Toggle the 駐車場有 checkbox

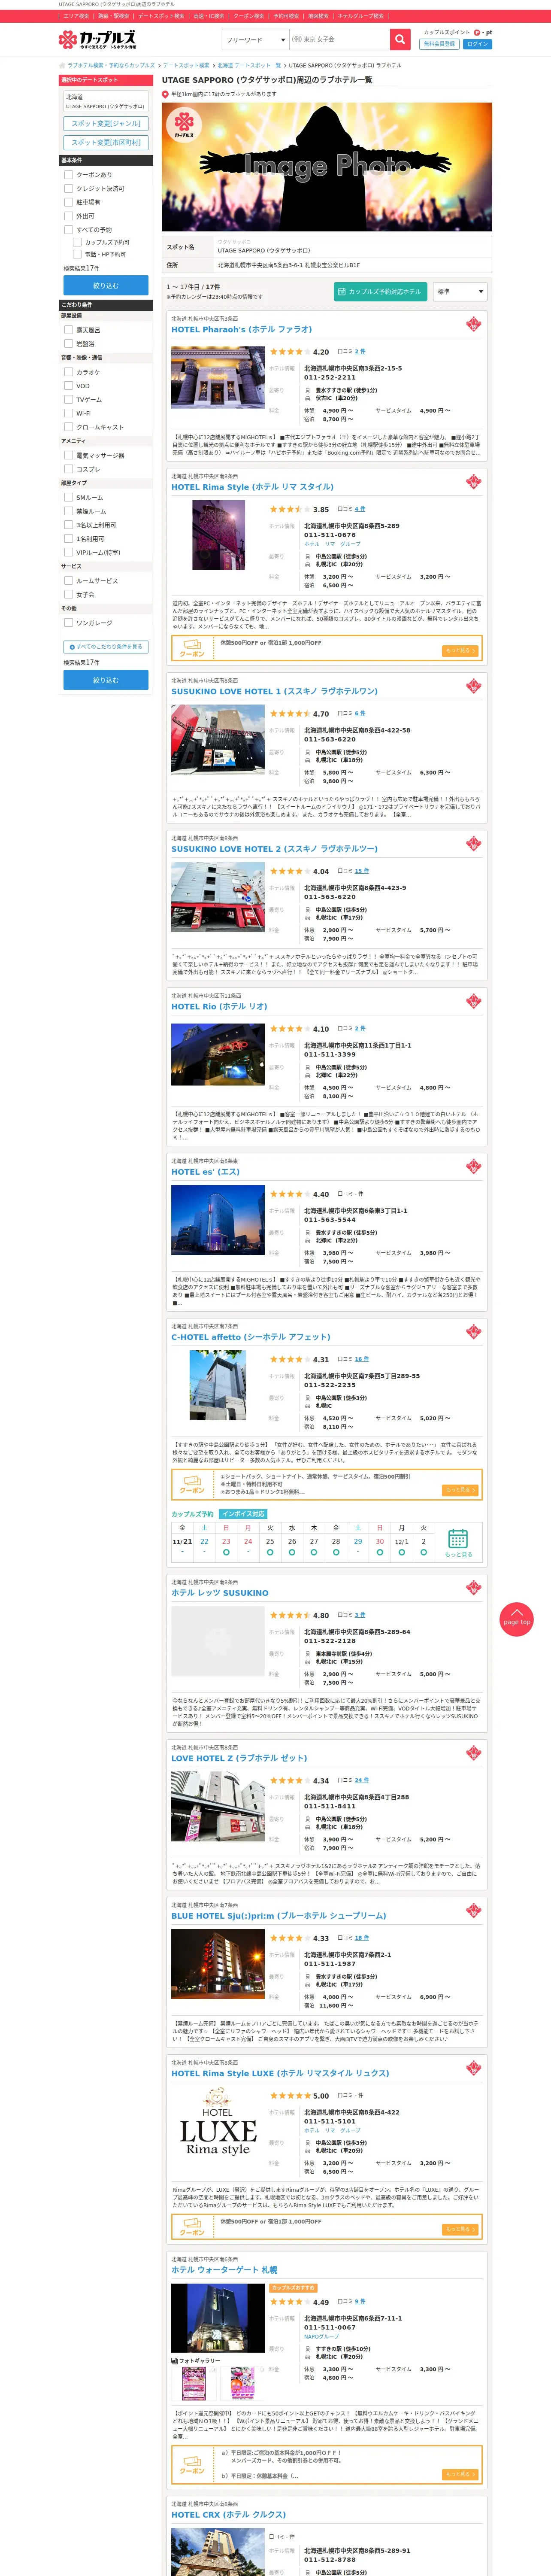(69, 202)
